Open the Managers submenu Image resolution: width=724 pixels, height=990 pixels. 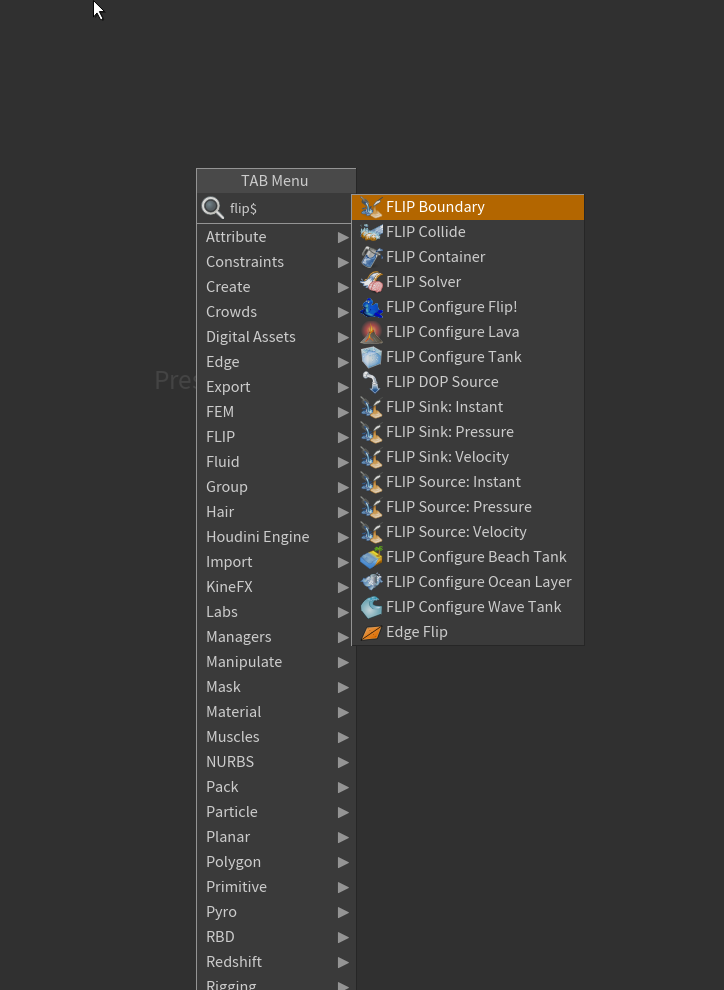click(276, 637)
